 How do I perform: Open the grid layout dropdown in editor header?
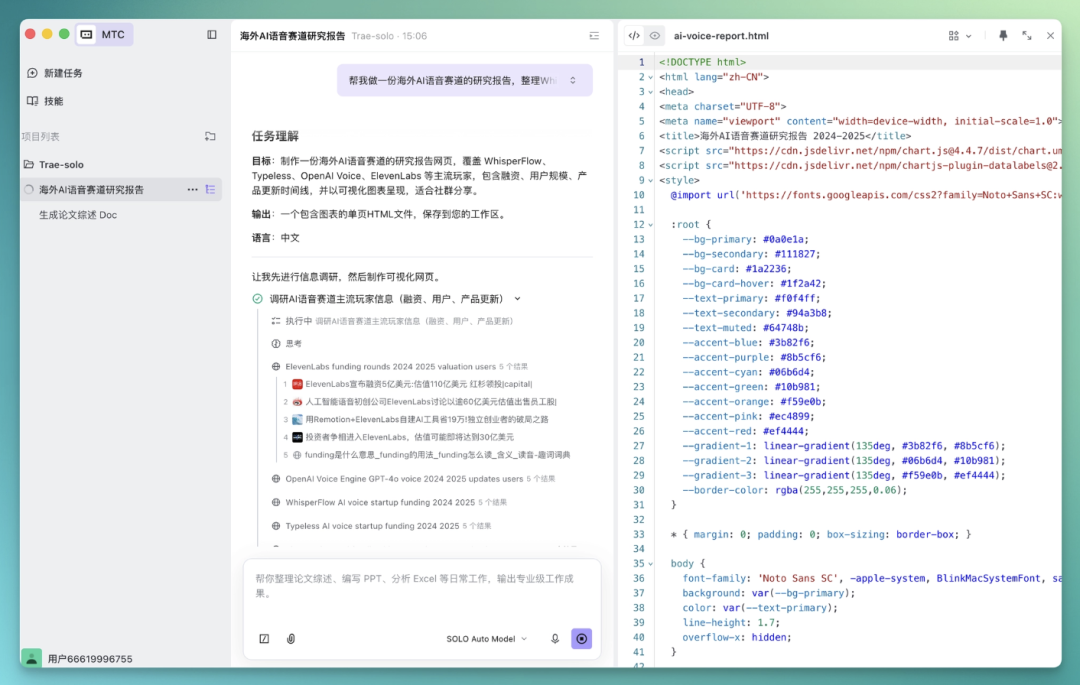pyautogui.click(x=959, y=36)
